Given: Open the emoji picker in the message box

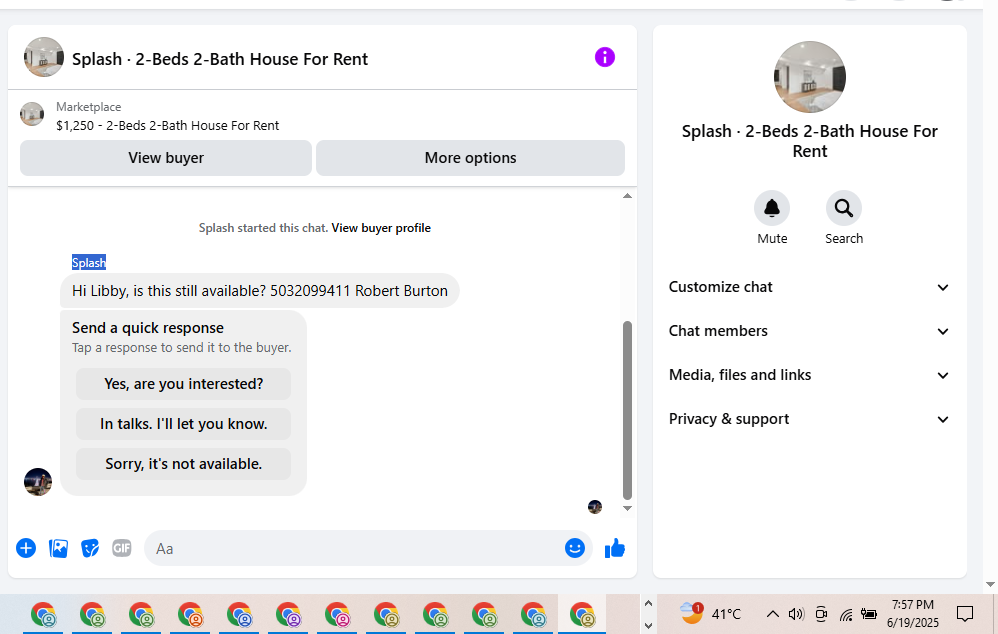Looking at the screenshot, I should coord(575,548).
